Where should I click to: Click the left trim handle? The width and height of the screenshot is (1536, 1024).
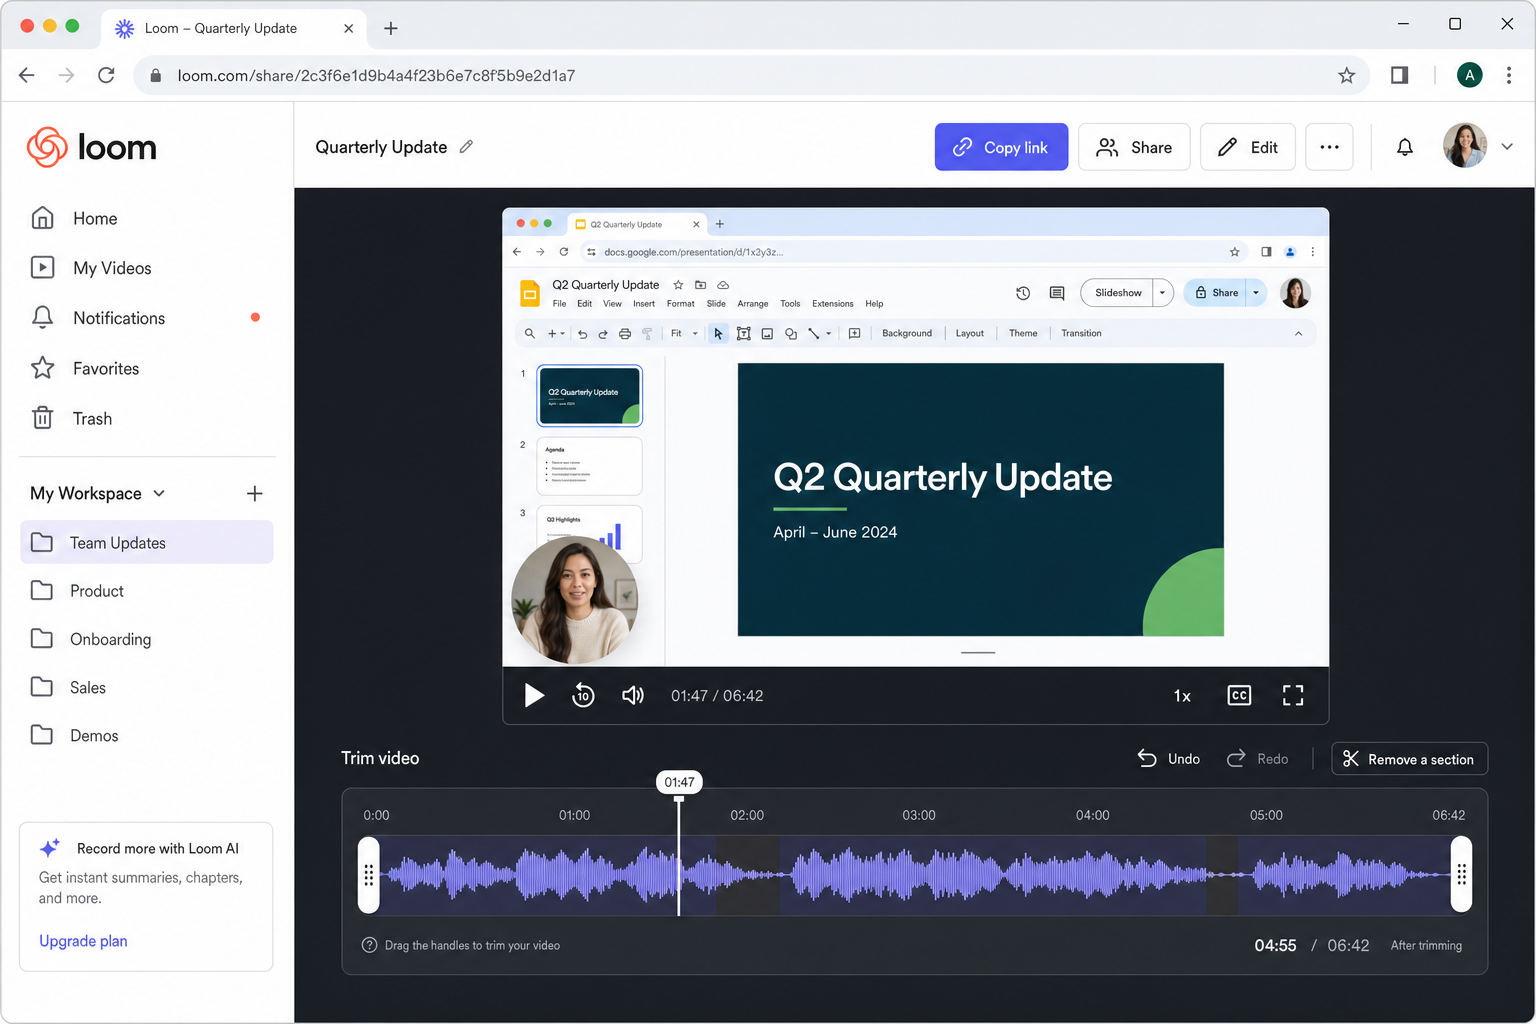click(x=369, y=875)
